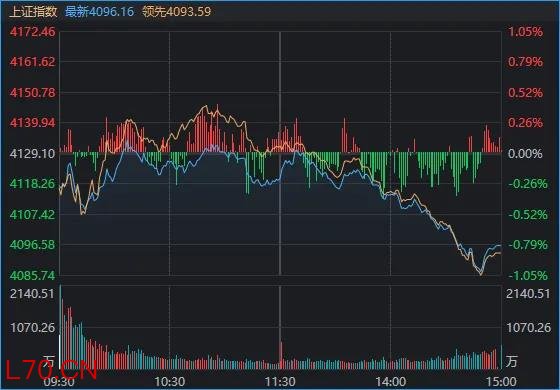The image size is (560, 390).
Task: Click the 4150.78 price axis label
Action: 32,93
